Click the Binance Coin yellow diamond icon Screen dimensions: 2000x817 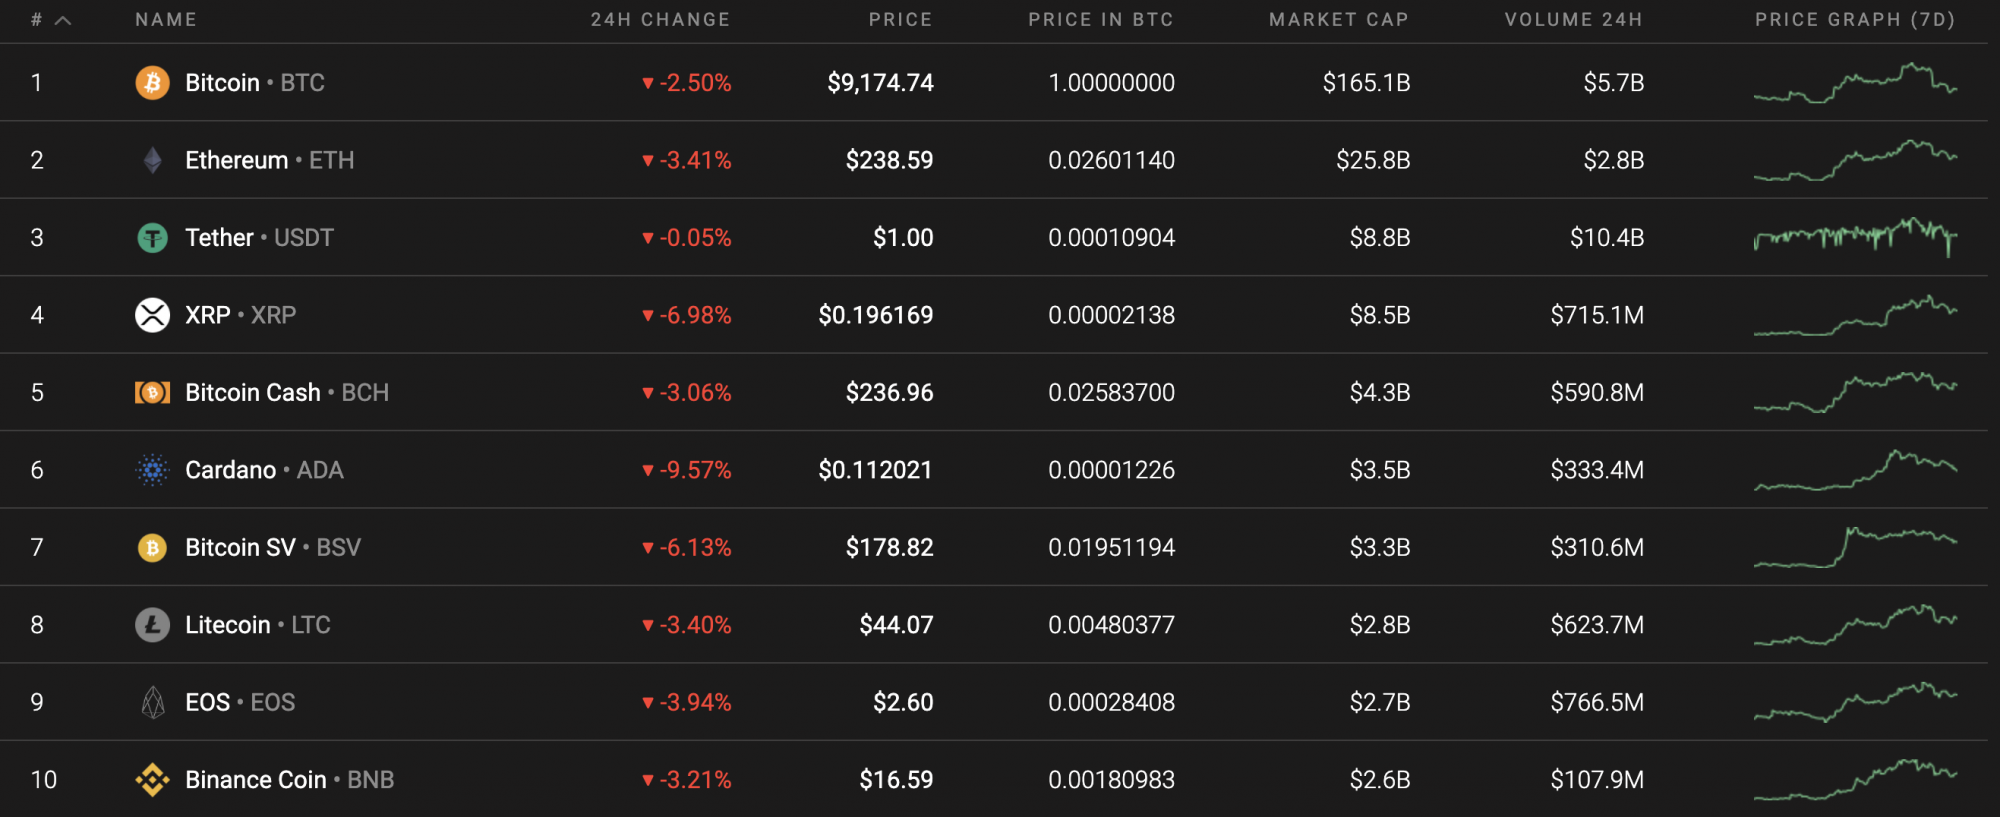[x=152, y=780]
